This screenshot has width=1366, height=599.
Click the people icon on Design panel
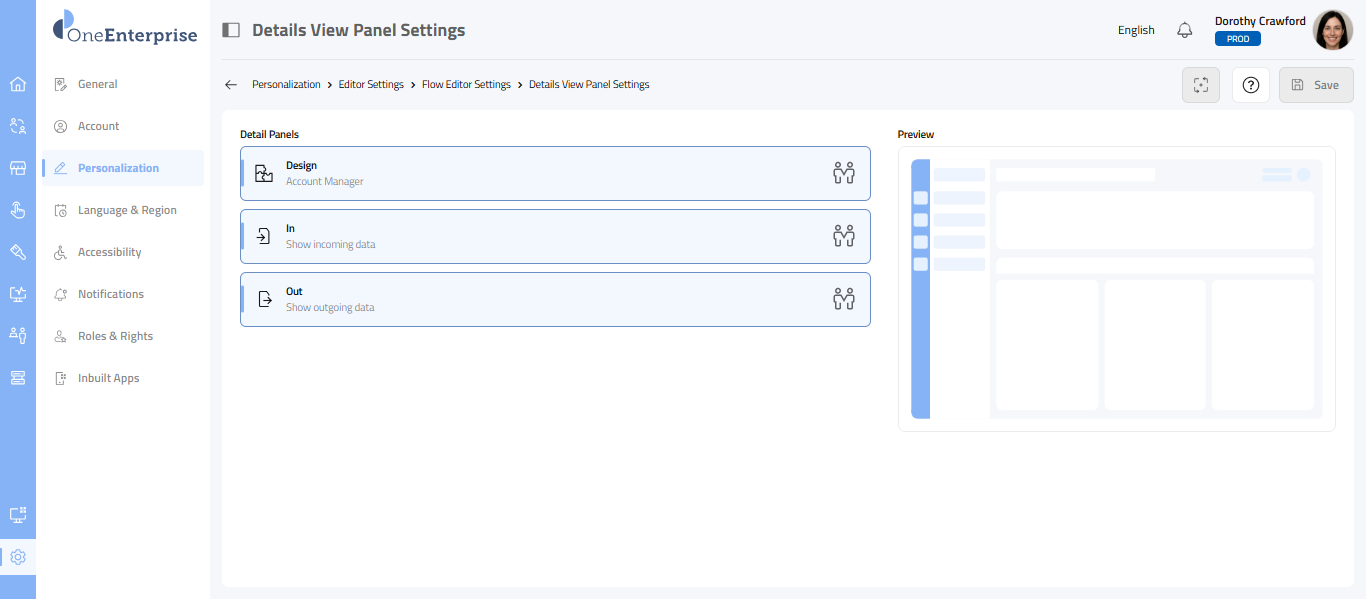(844, 173)
